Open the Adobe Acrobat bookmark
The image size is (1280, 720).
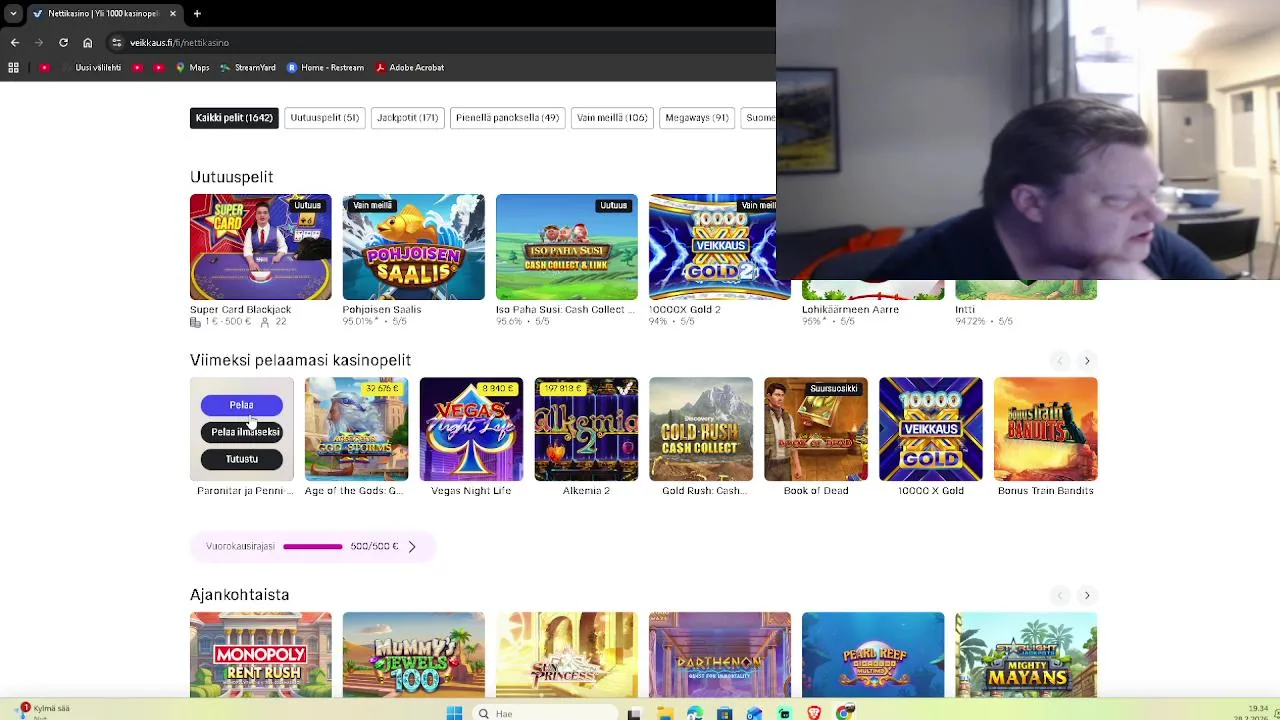tap(410, 67)
